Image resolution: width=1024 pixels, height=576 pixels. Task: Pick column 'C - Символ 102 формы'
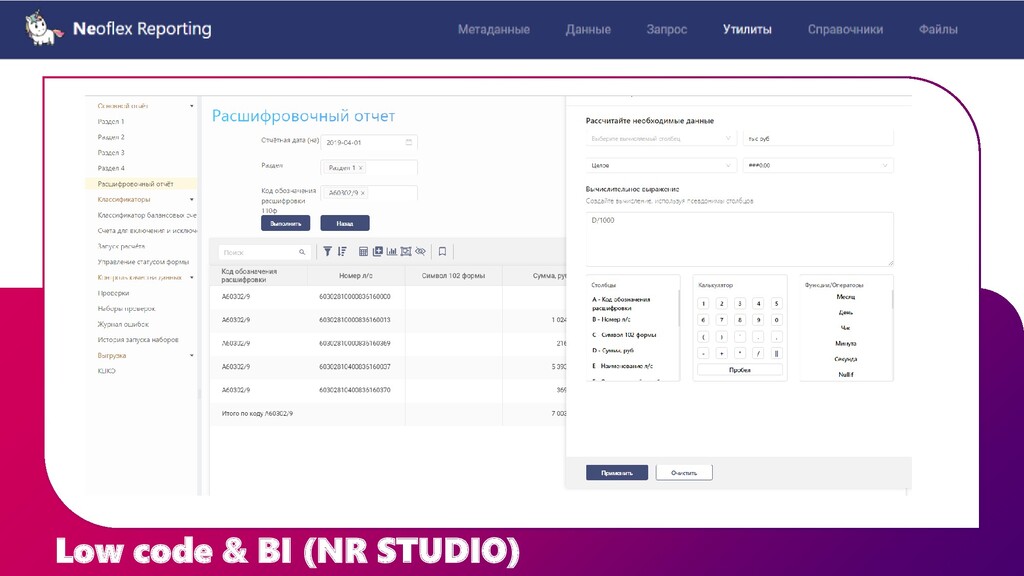624,335
